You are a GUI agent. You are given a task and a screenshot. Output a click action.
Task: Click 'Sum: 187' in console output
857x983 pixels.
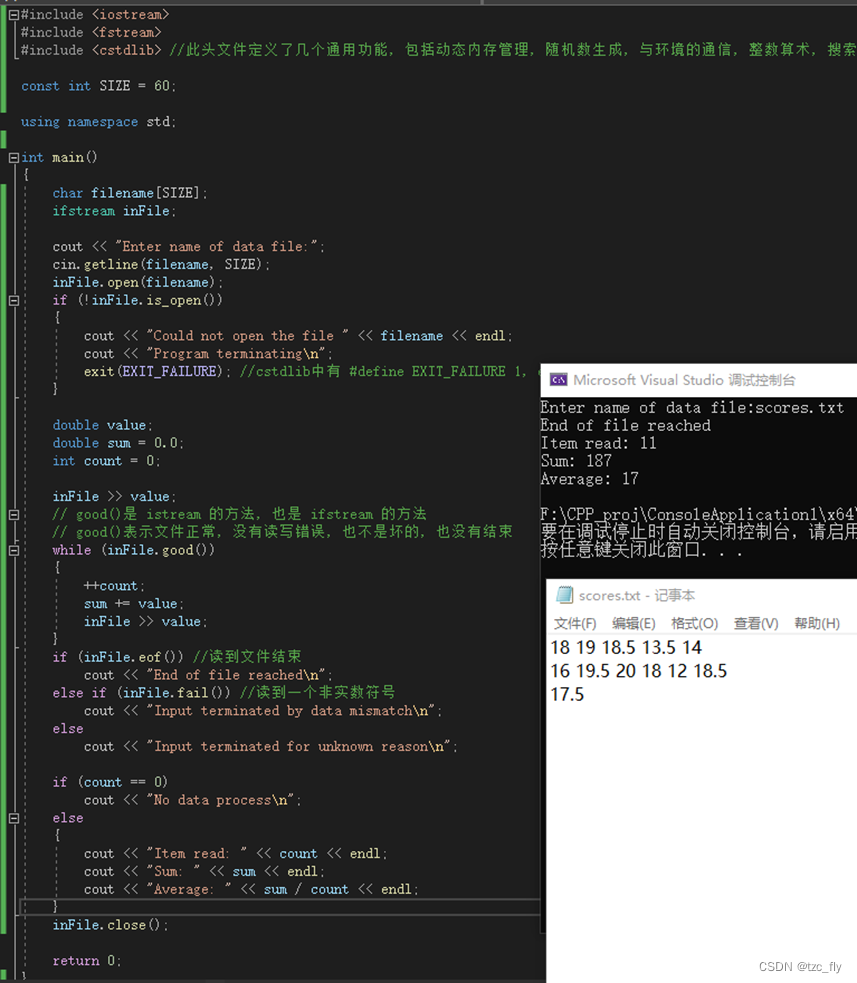(x=576, y=461)
